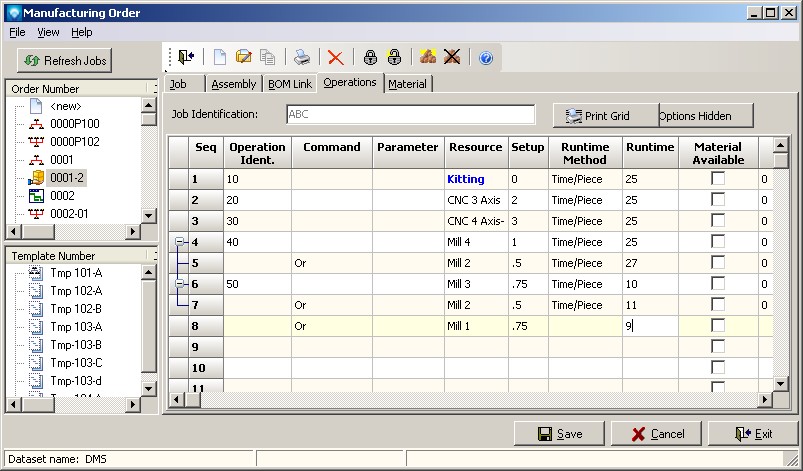Screen dimensions: 803x471
Task: Click the open folder toolbar icon
Action: (x=245, y=58)
